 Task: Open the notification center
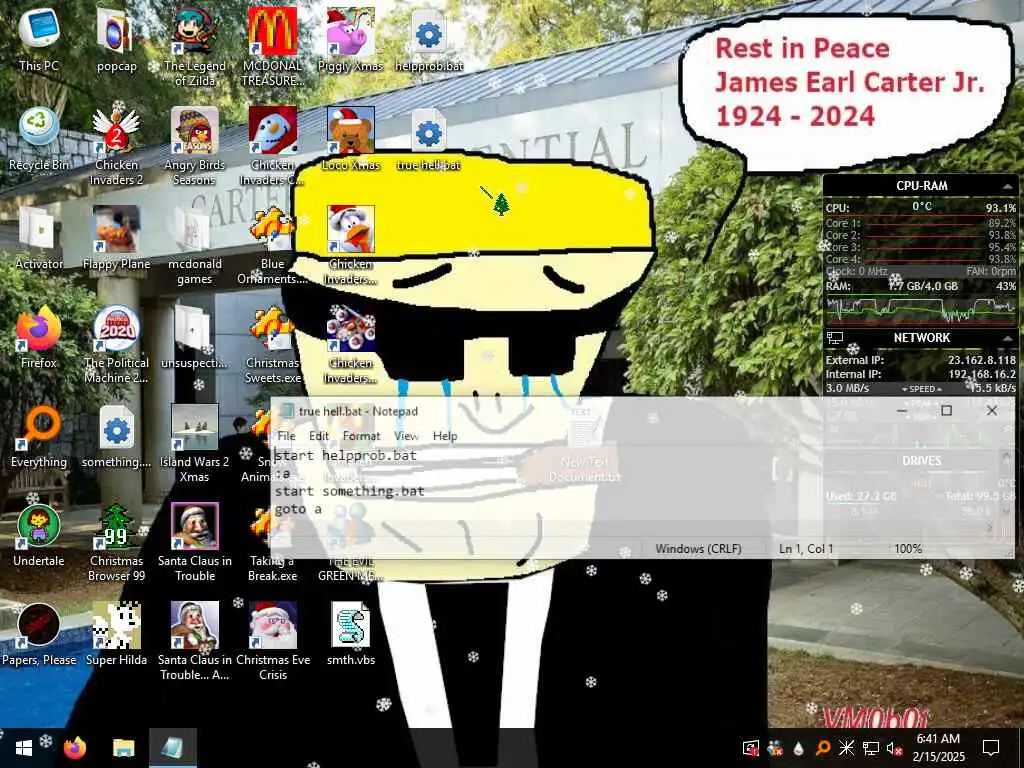[991, 748]
